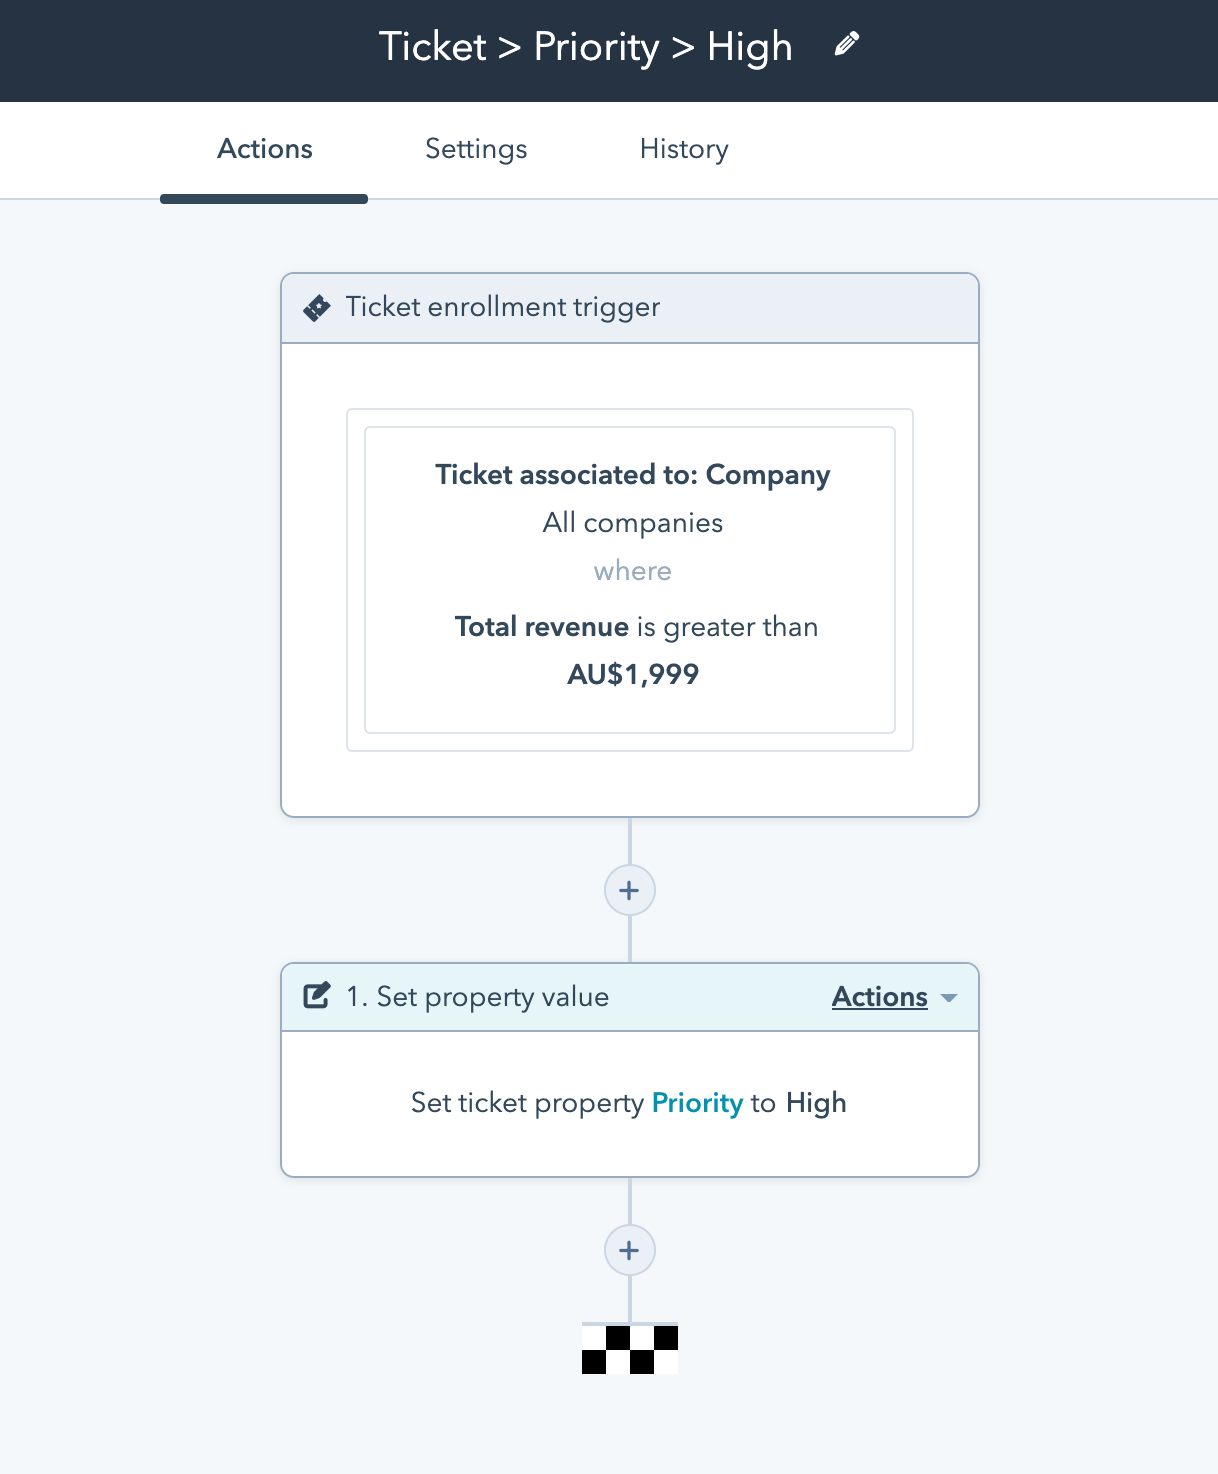Click the pencil icon to rename workflow
Screen dimensions: 1218x1474
coord(846,45)
